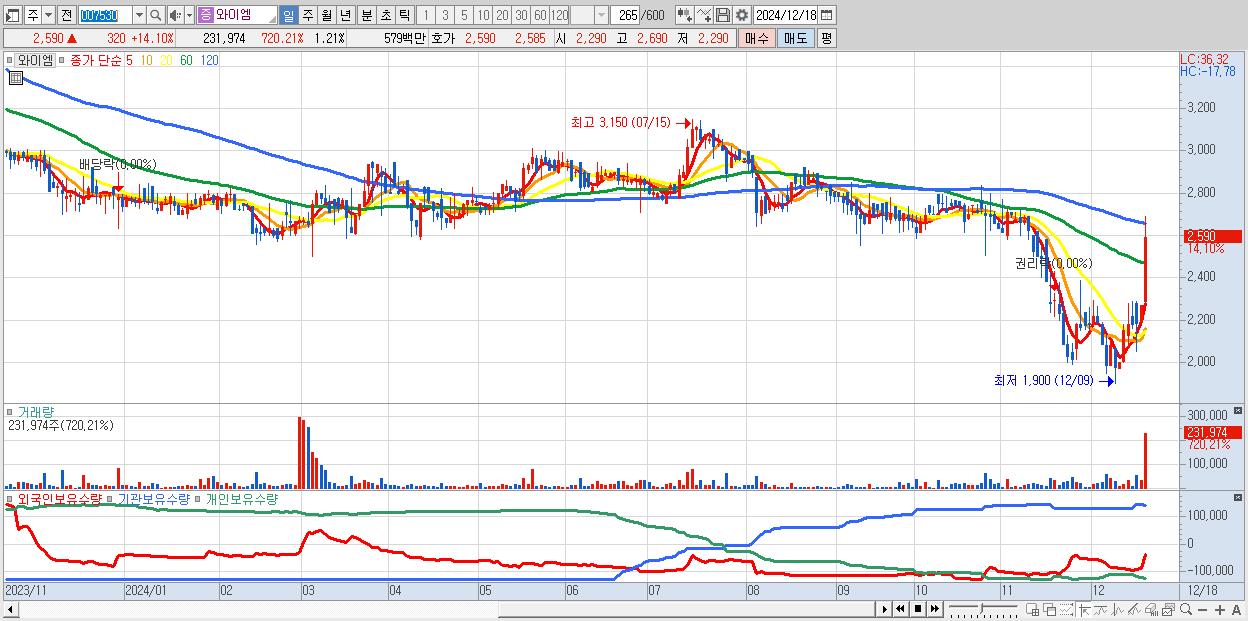
Task: Stop the chart replay
Action: point(918,609)
